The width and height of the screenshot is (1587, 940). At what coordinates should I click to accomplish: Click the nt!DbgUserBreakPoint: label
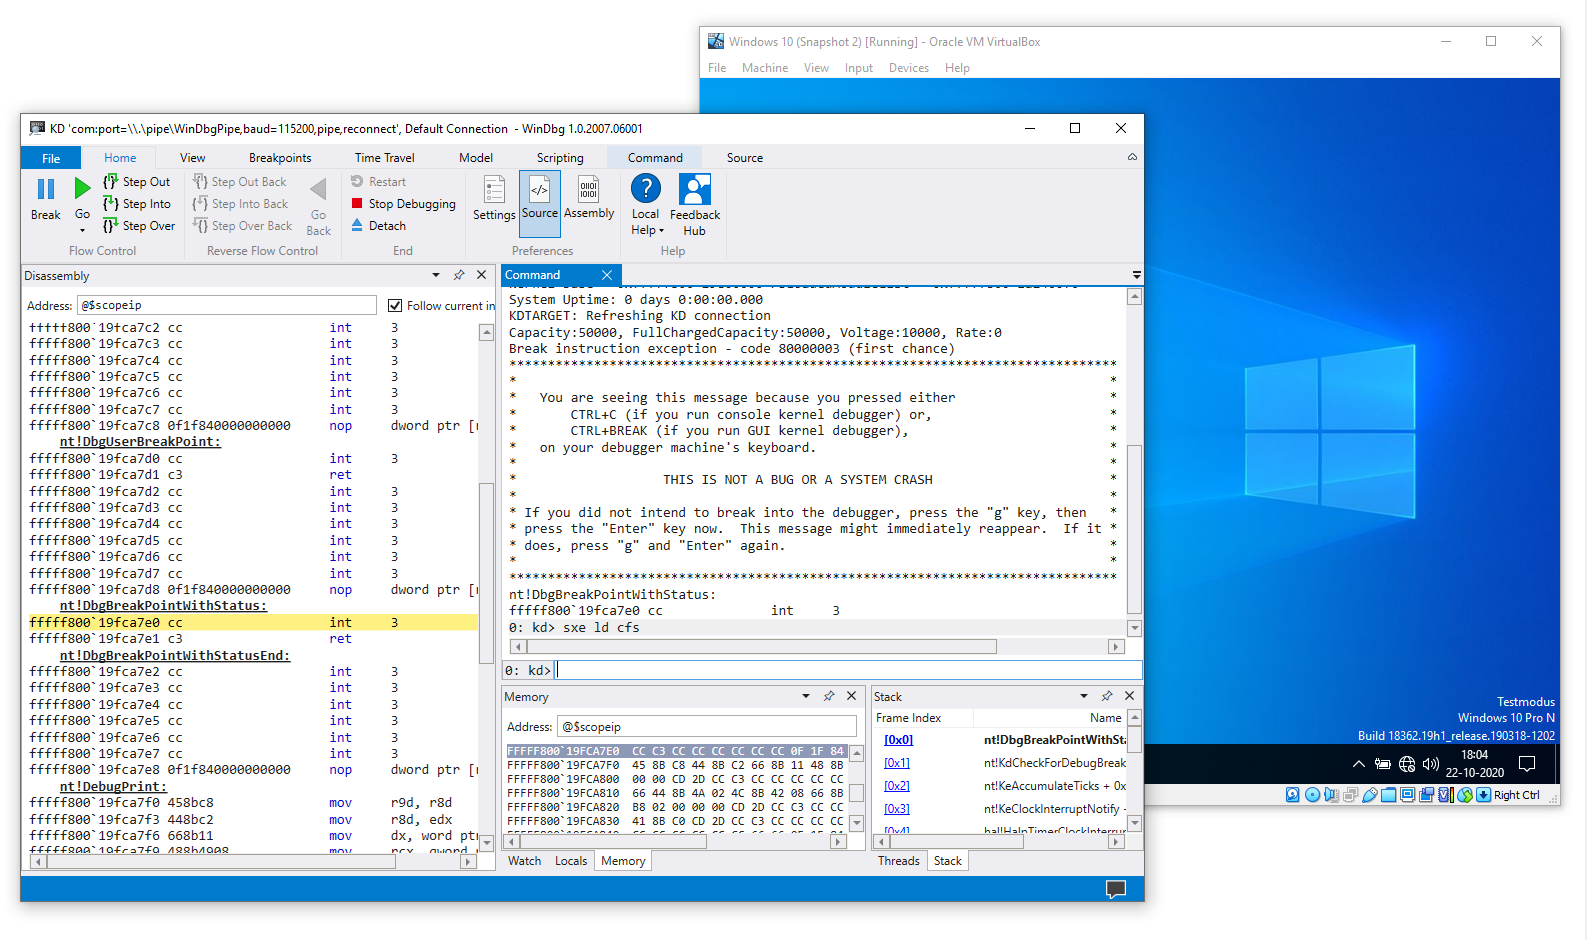(x=140, y=442)
